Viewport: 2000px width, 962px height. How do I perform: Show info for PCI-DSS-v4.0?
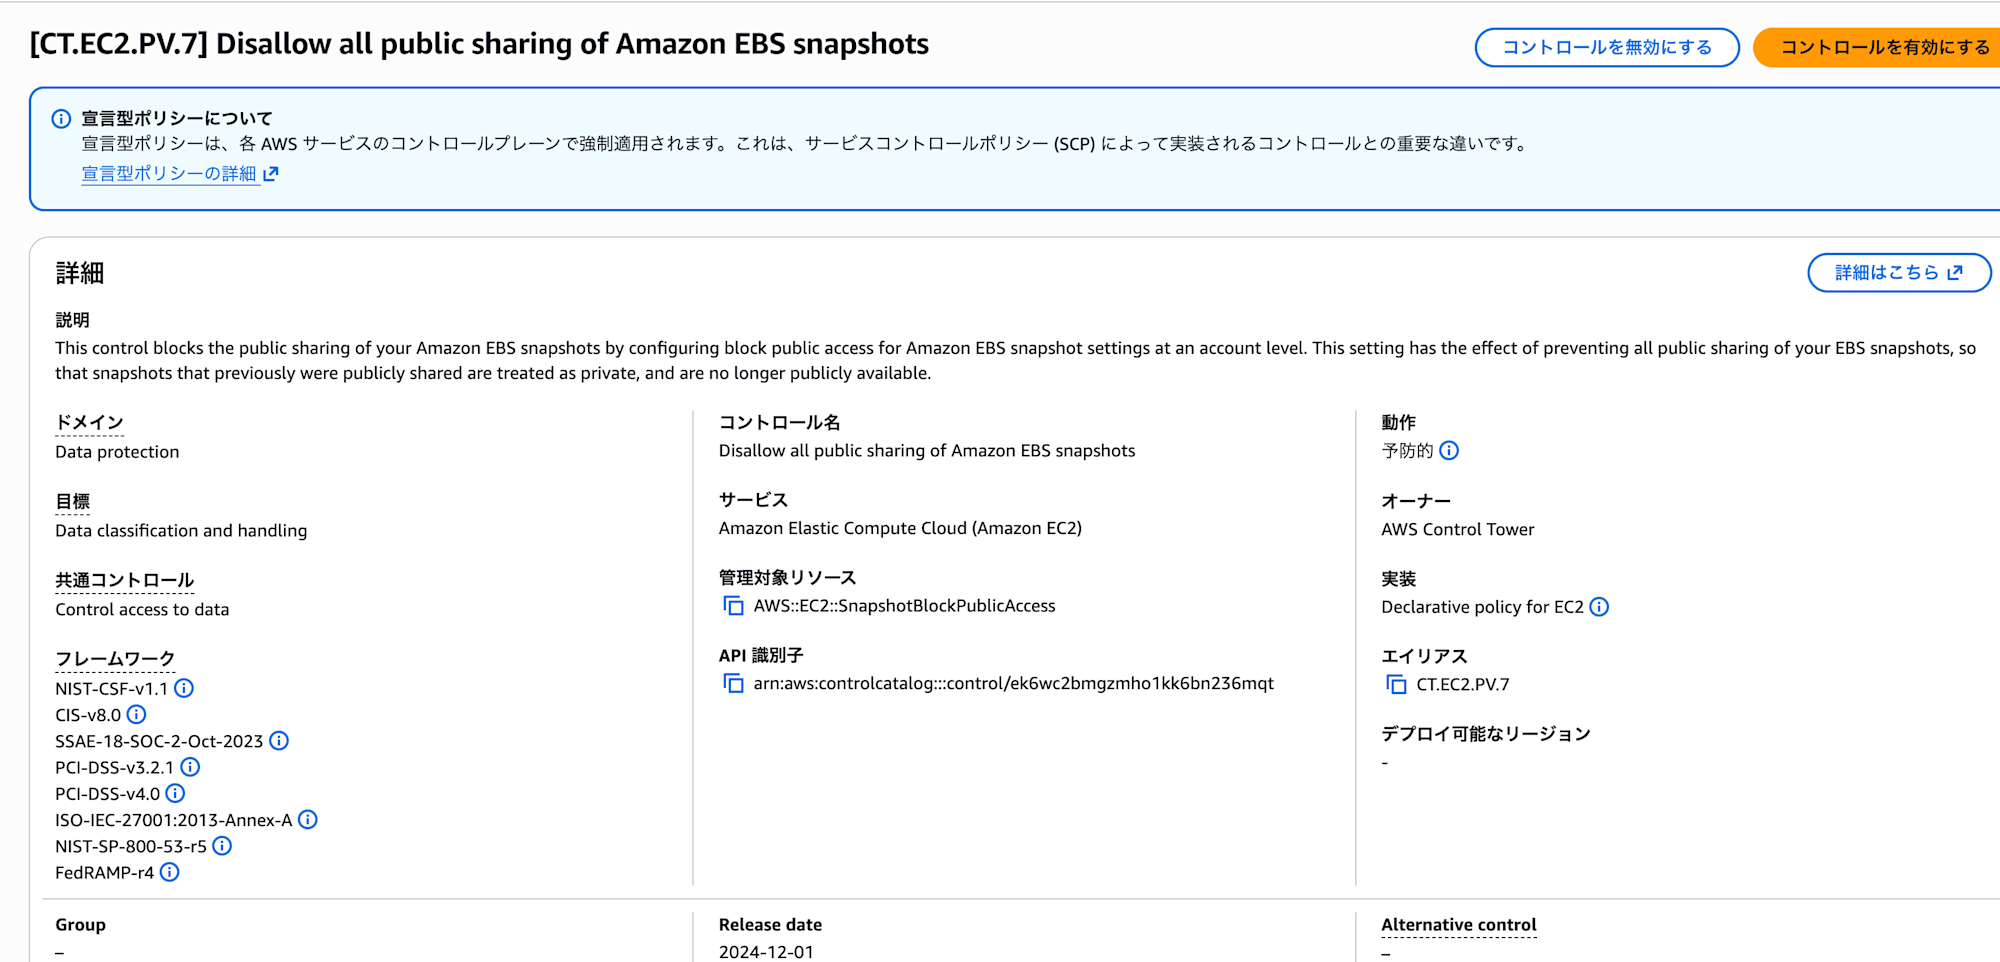pyautogui.click(x=175, y=793)
